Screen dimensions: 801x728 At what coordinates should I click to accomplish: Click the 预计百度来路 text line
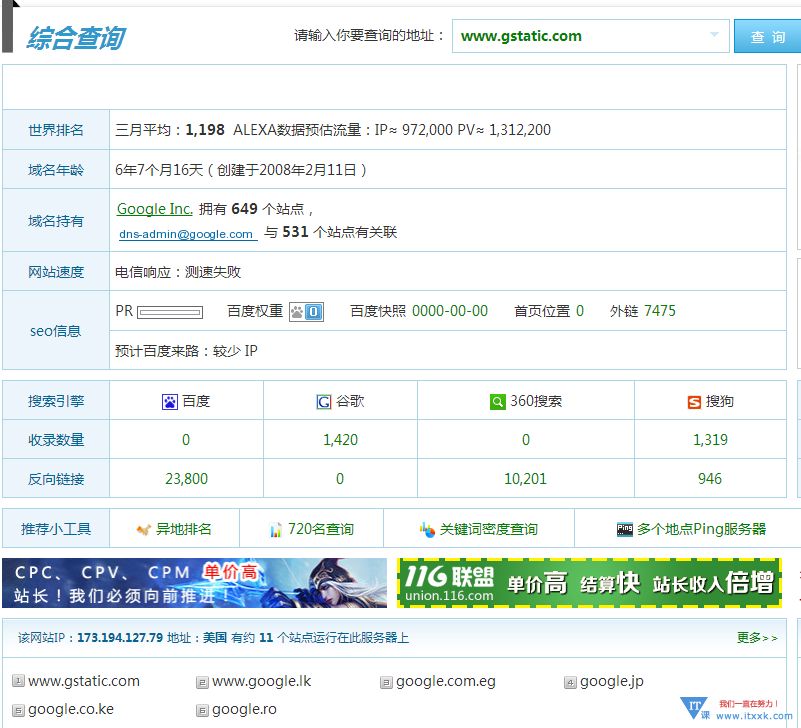click(186, 351)
